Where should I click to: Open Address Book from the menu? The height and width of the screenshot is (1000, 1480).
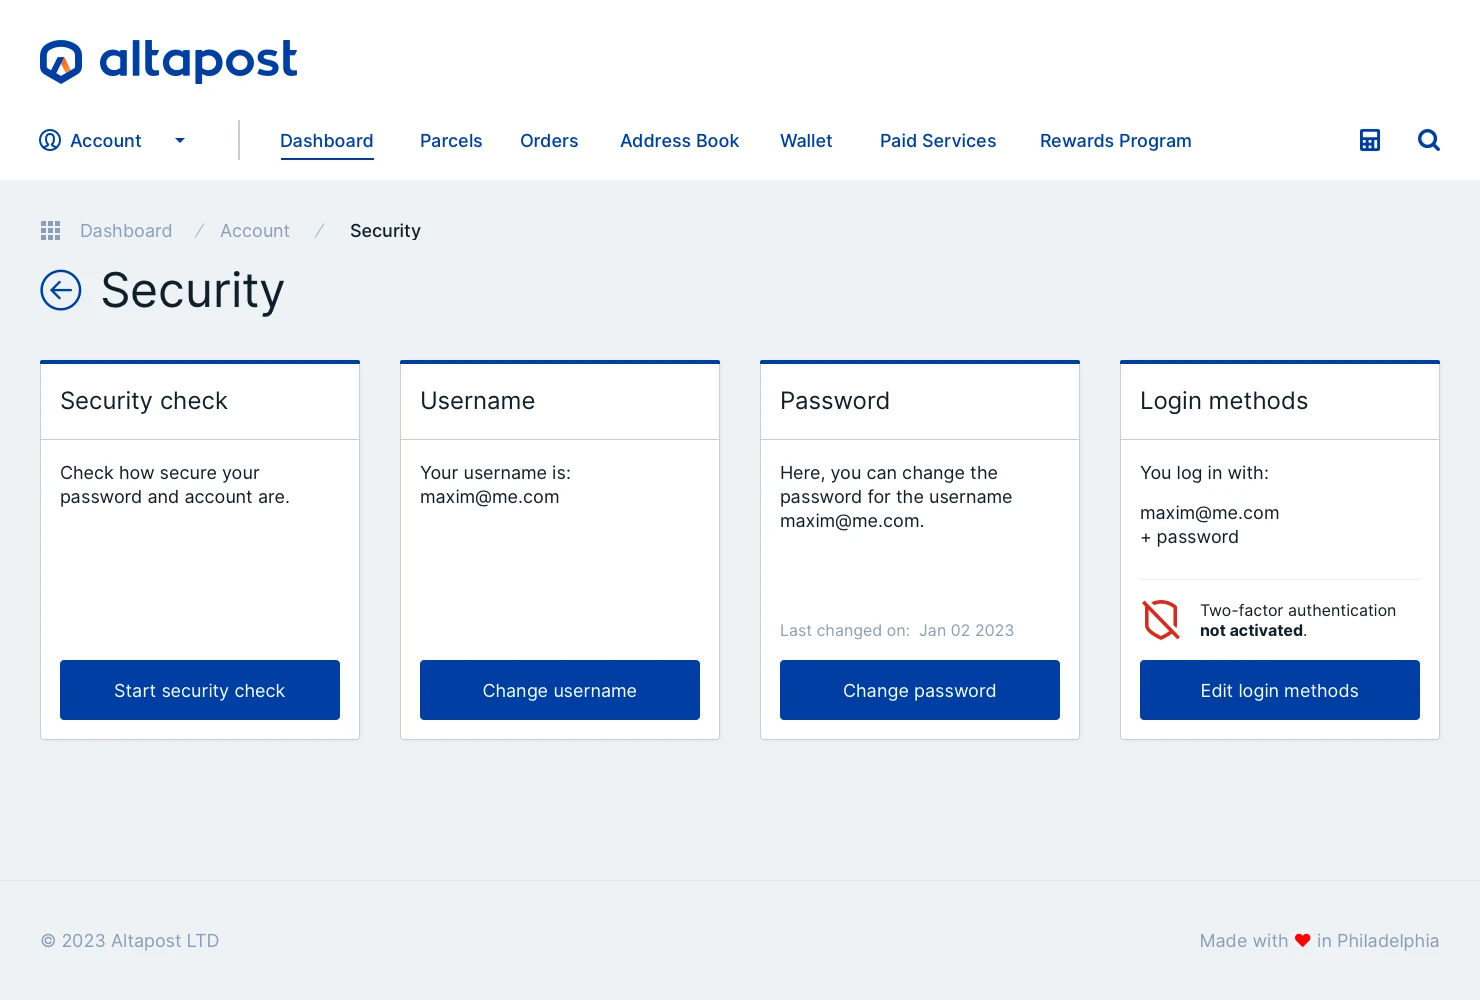[x=679, y=141]
